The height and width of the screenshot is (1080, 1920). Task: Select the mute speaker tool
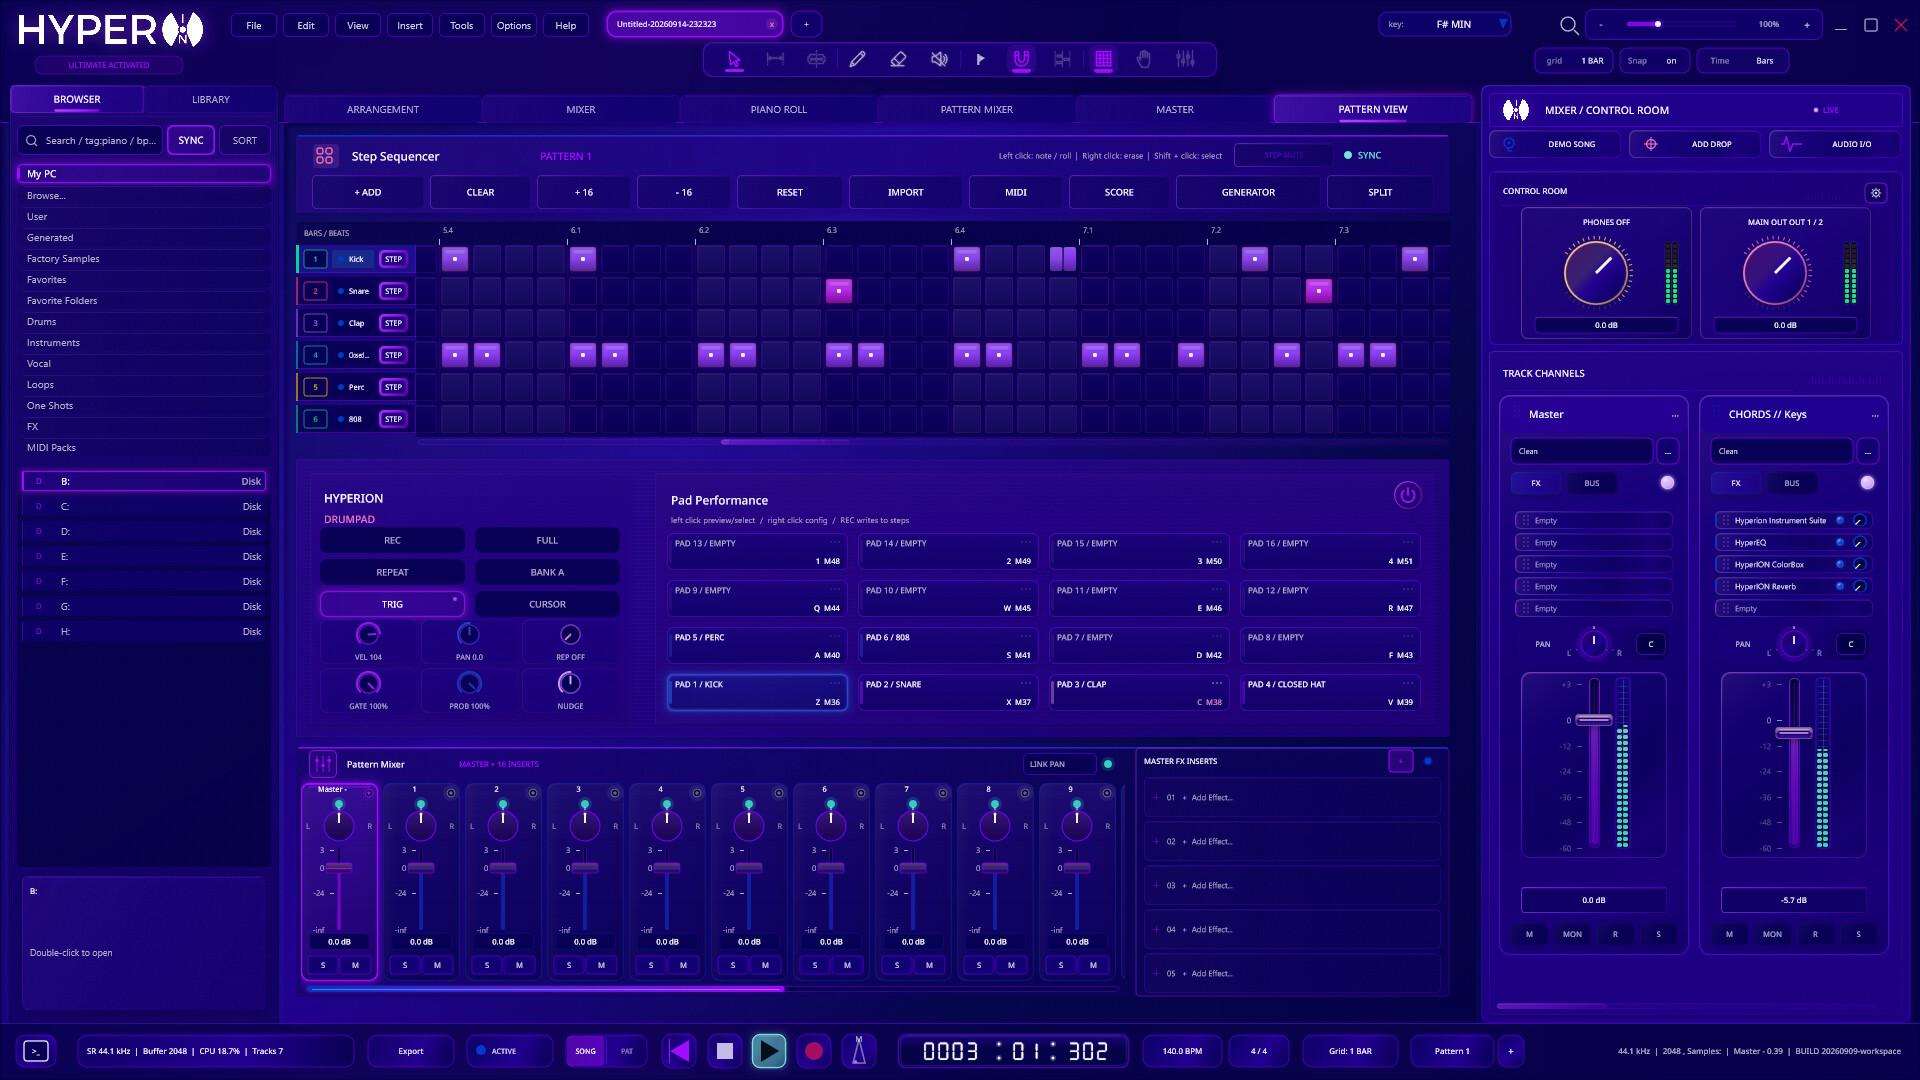click(x=939, y=59)
